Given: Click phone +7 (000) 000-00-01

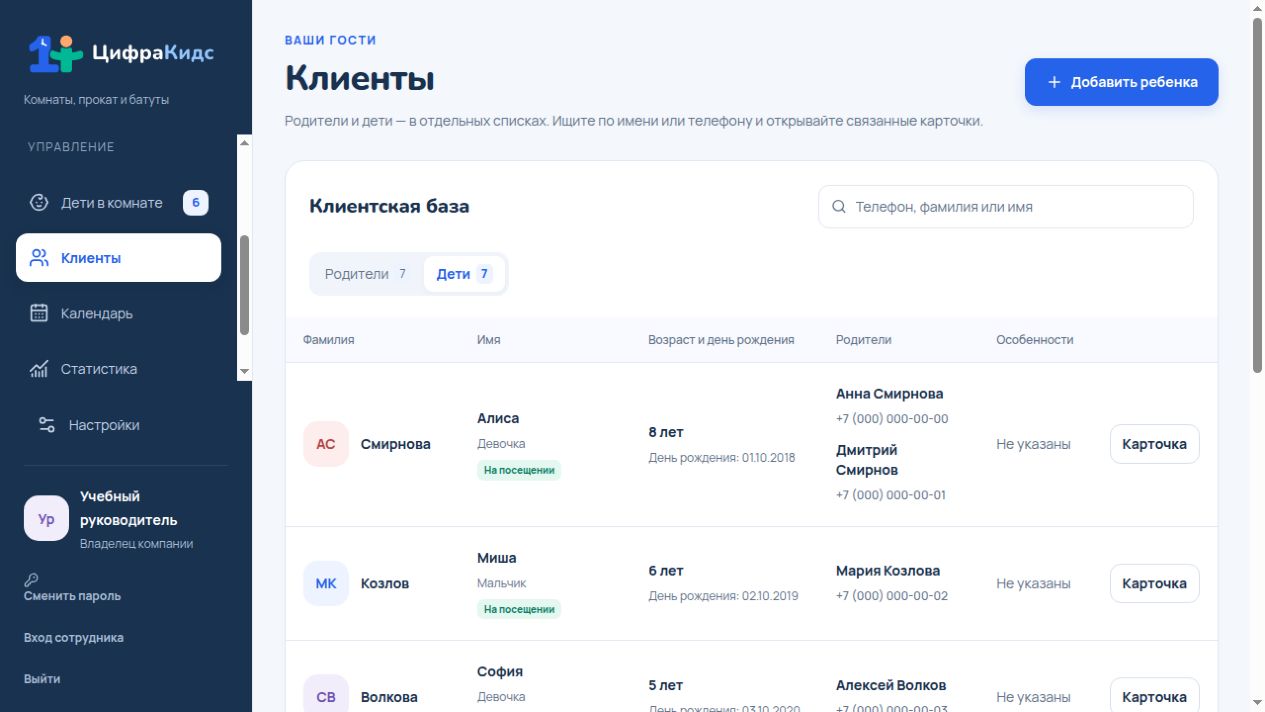Looking at the screenshot, I should pyautogui.click(x=891, y=495).
